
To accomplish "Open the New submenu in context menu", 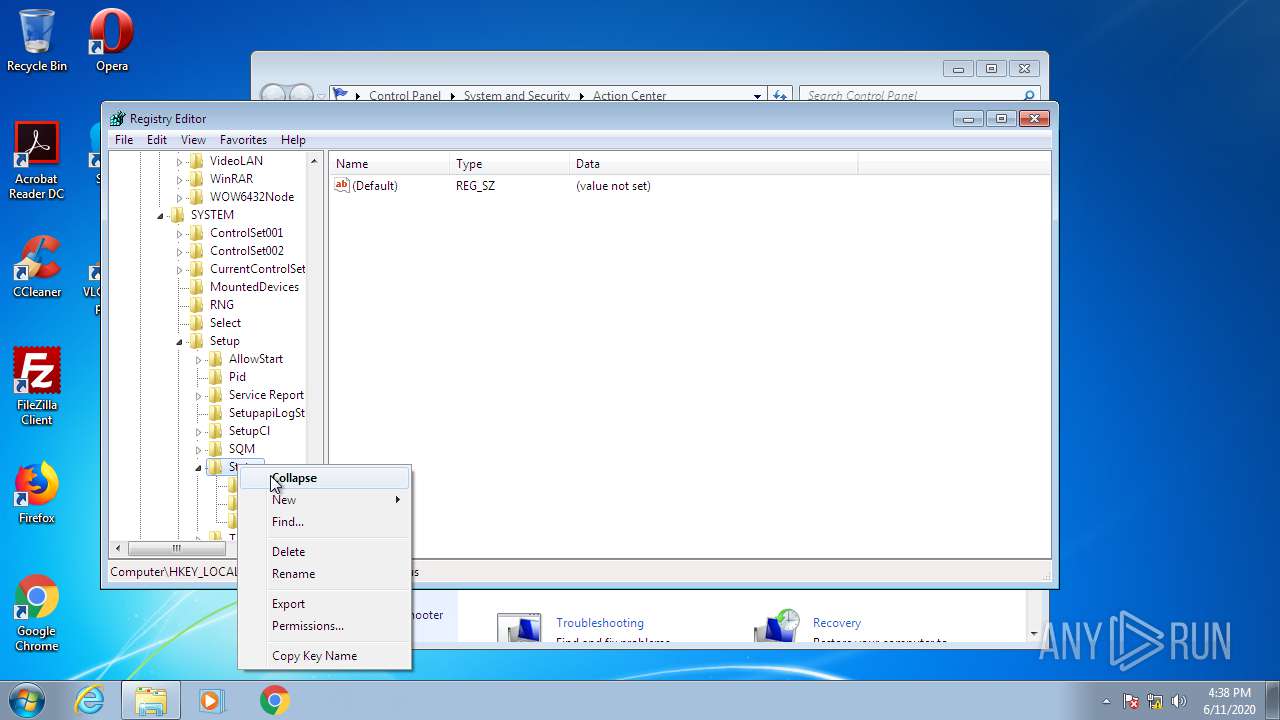I will [325, 500].
